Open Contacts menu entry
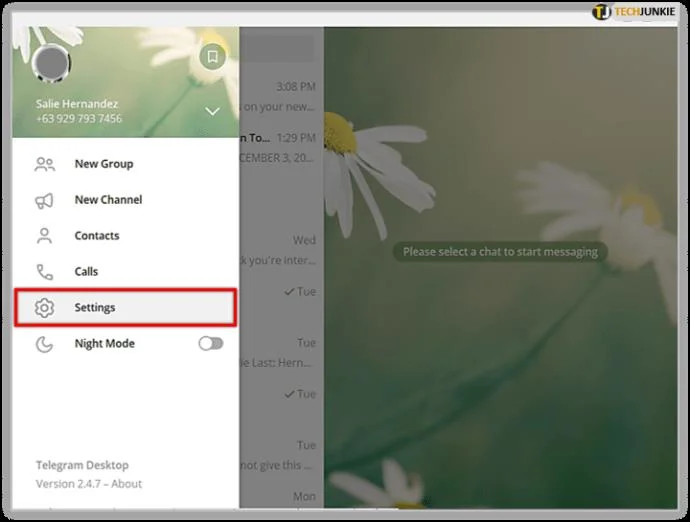 pos(126,235)
